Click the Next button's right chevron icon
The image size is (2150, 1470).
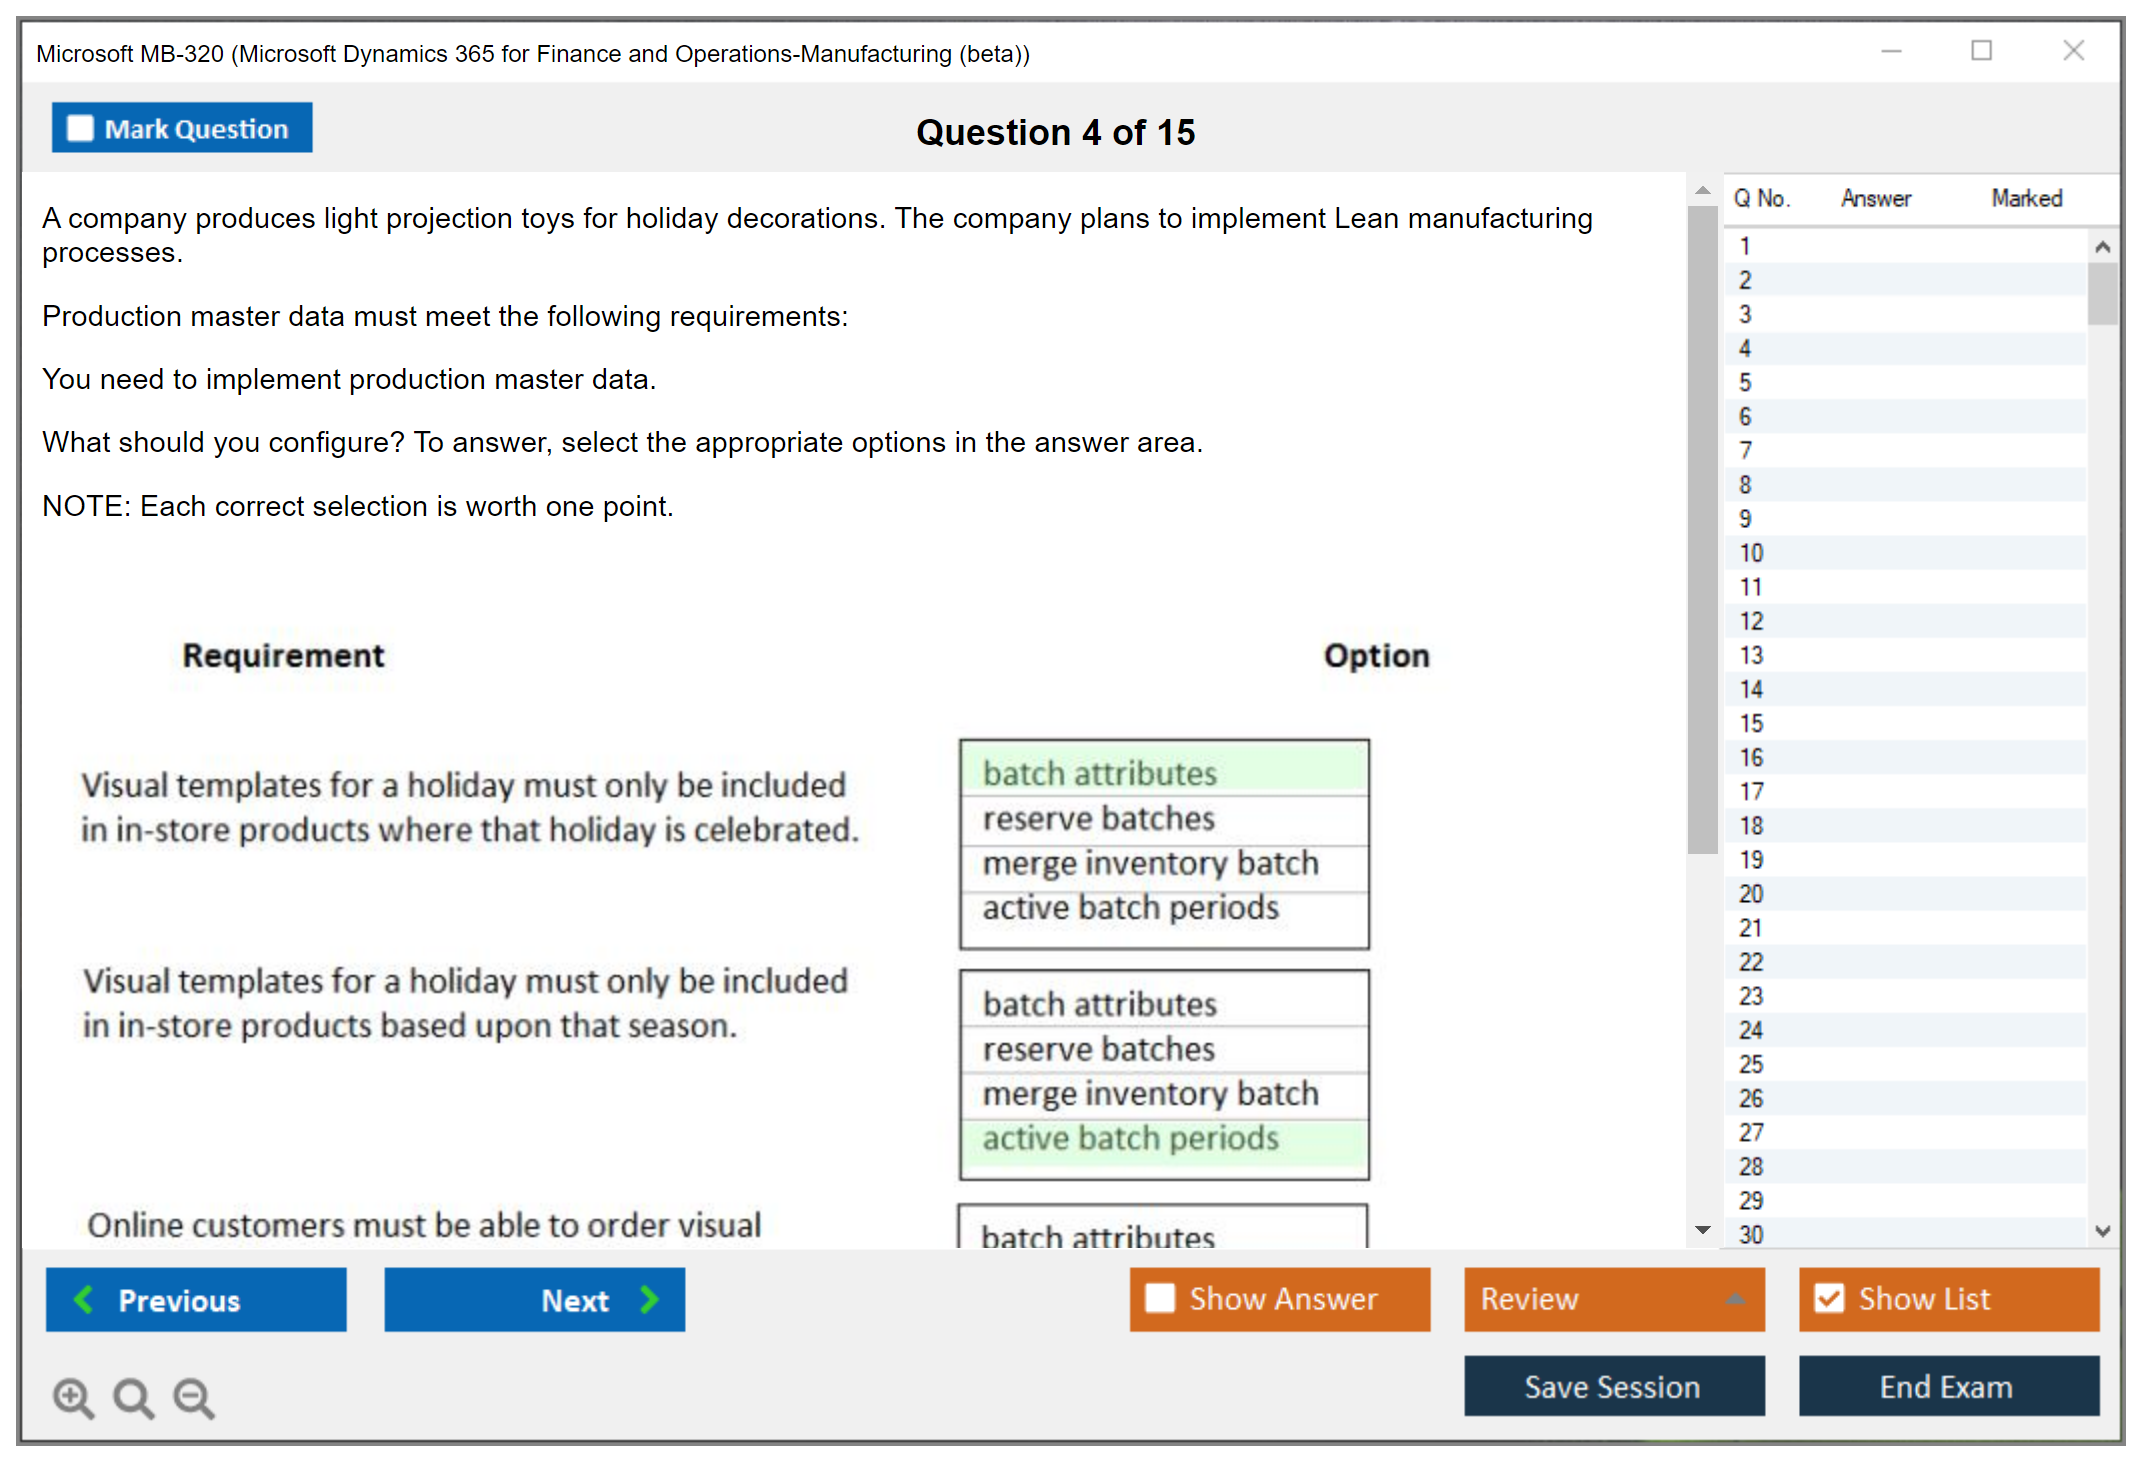649,1299
